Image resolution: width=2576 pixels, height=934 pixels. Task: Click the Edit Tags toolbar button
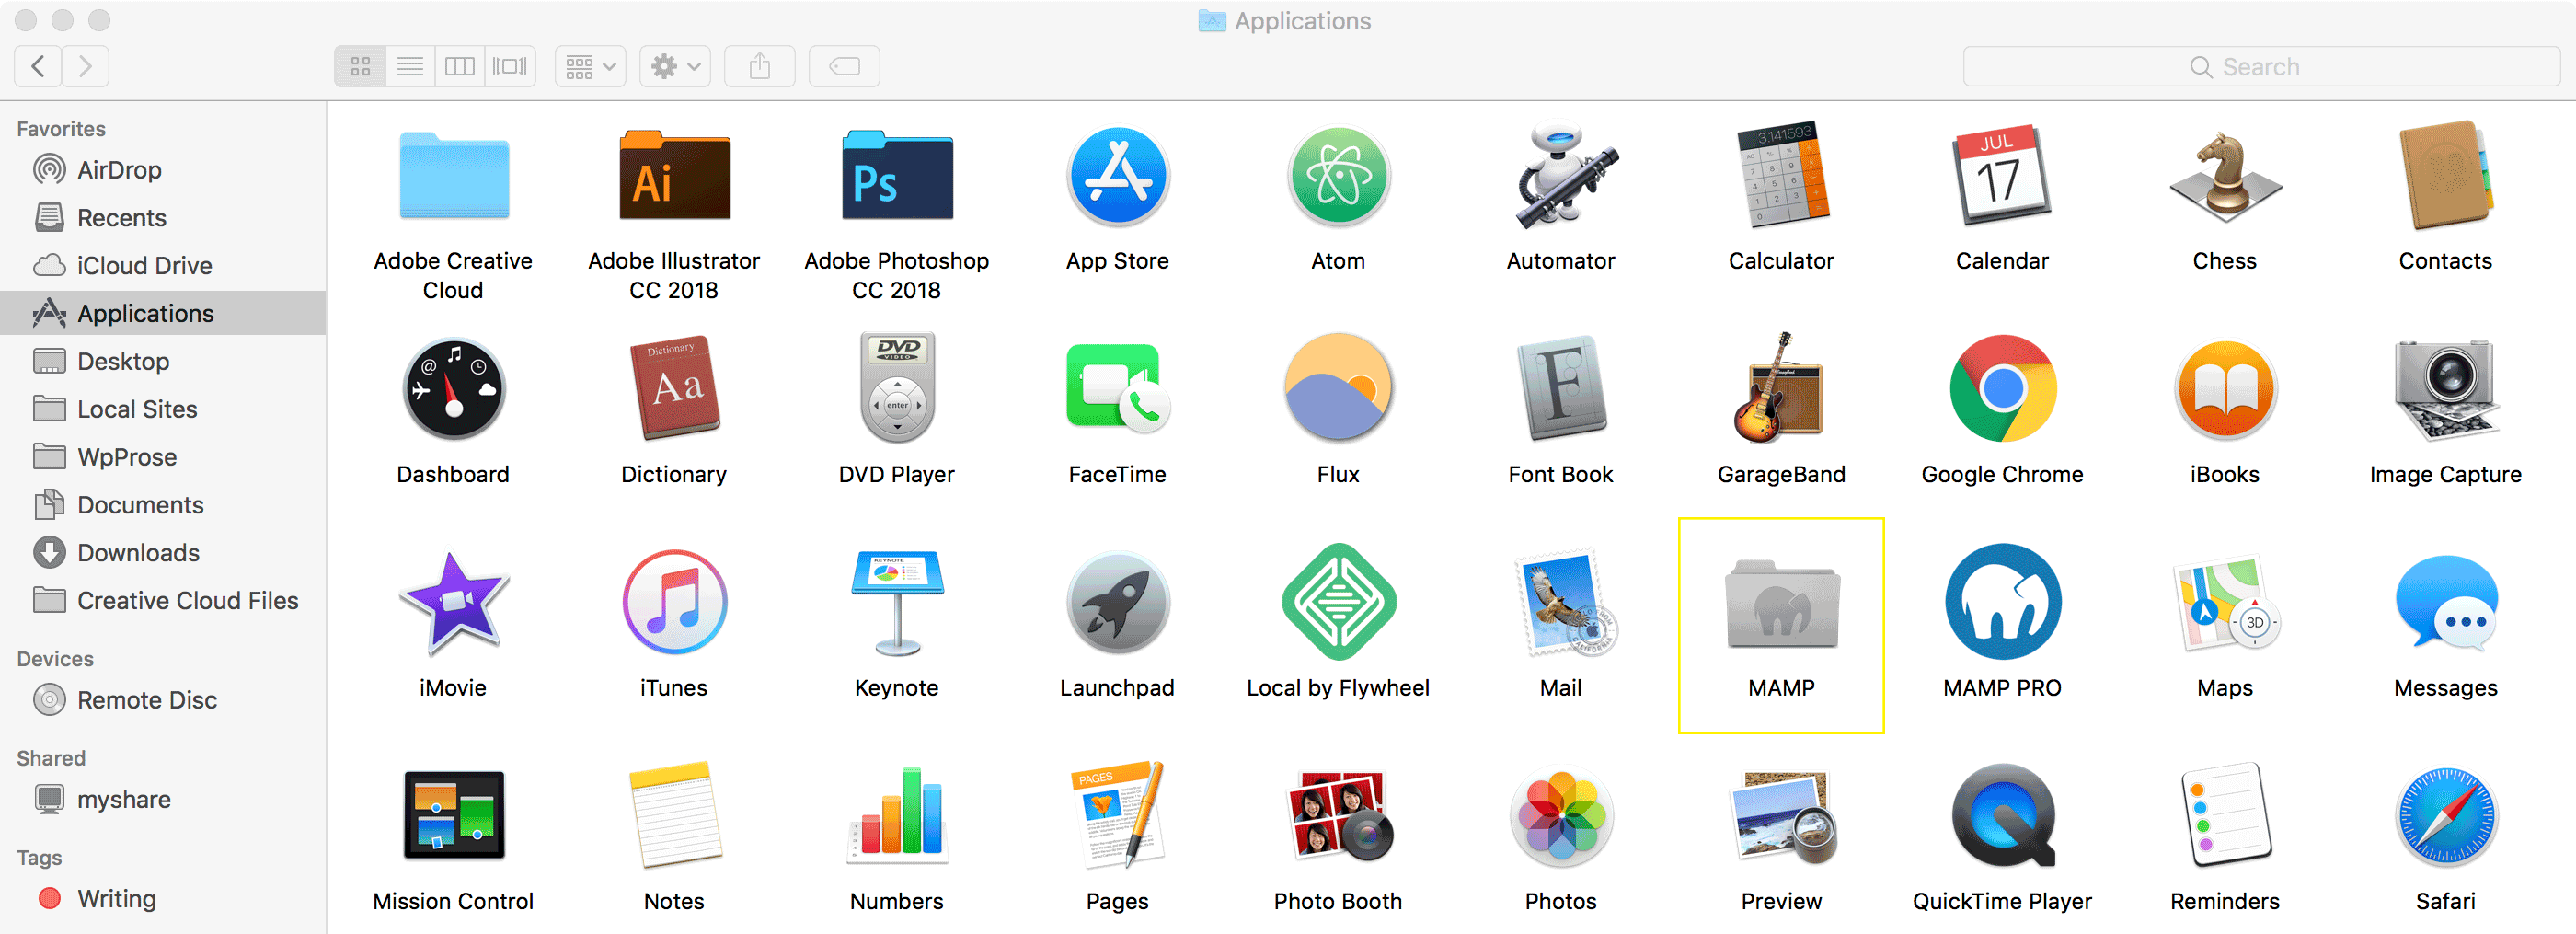tap(844, 66)
